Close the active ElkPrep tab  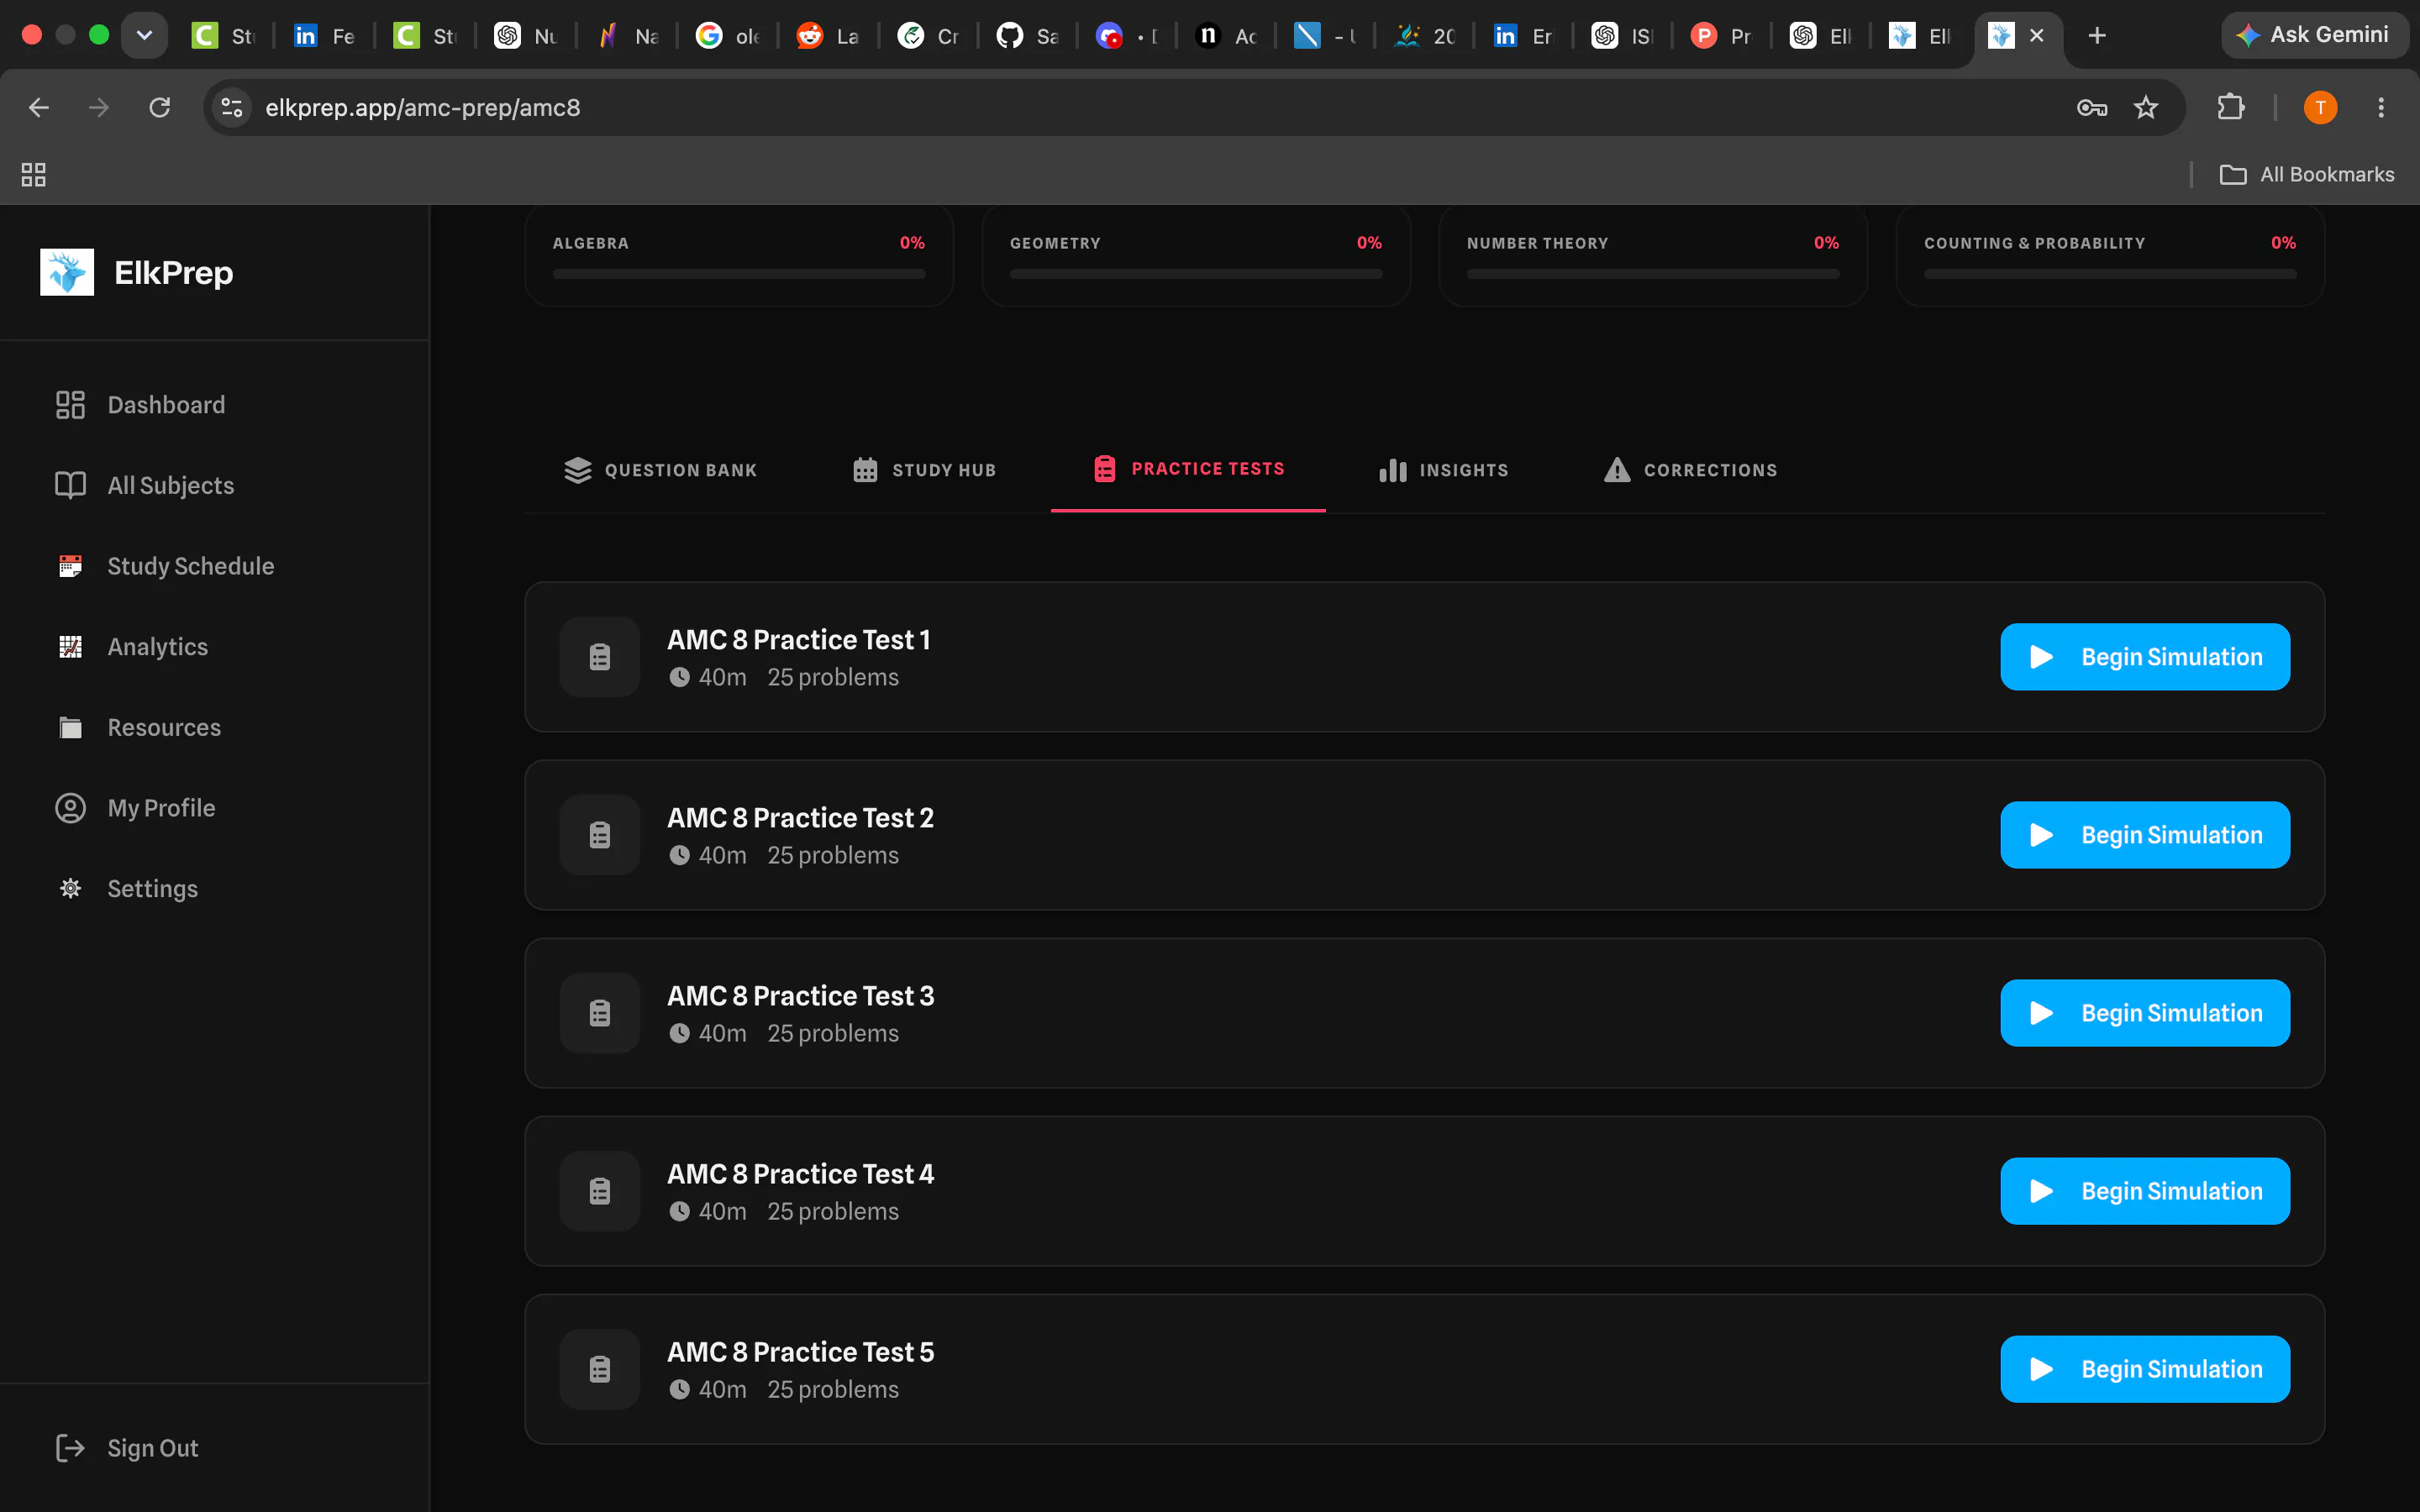point(2037,36)
